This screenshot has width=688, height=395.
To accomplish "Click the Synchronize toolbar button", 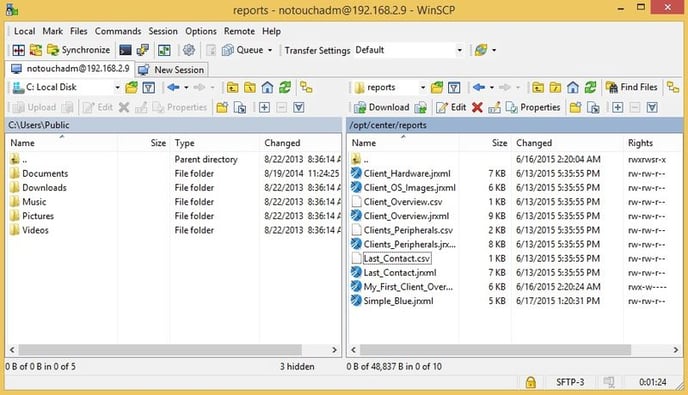I will coord(79,50).
